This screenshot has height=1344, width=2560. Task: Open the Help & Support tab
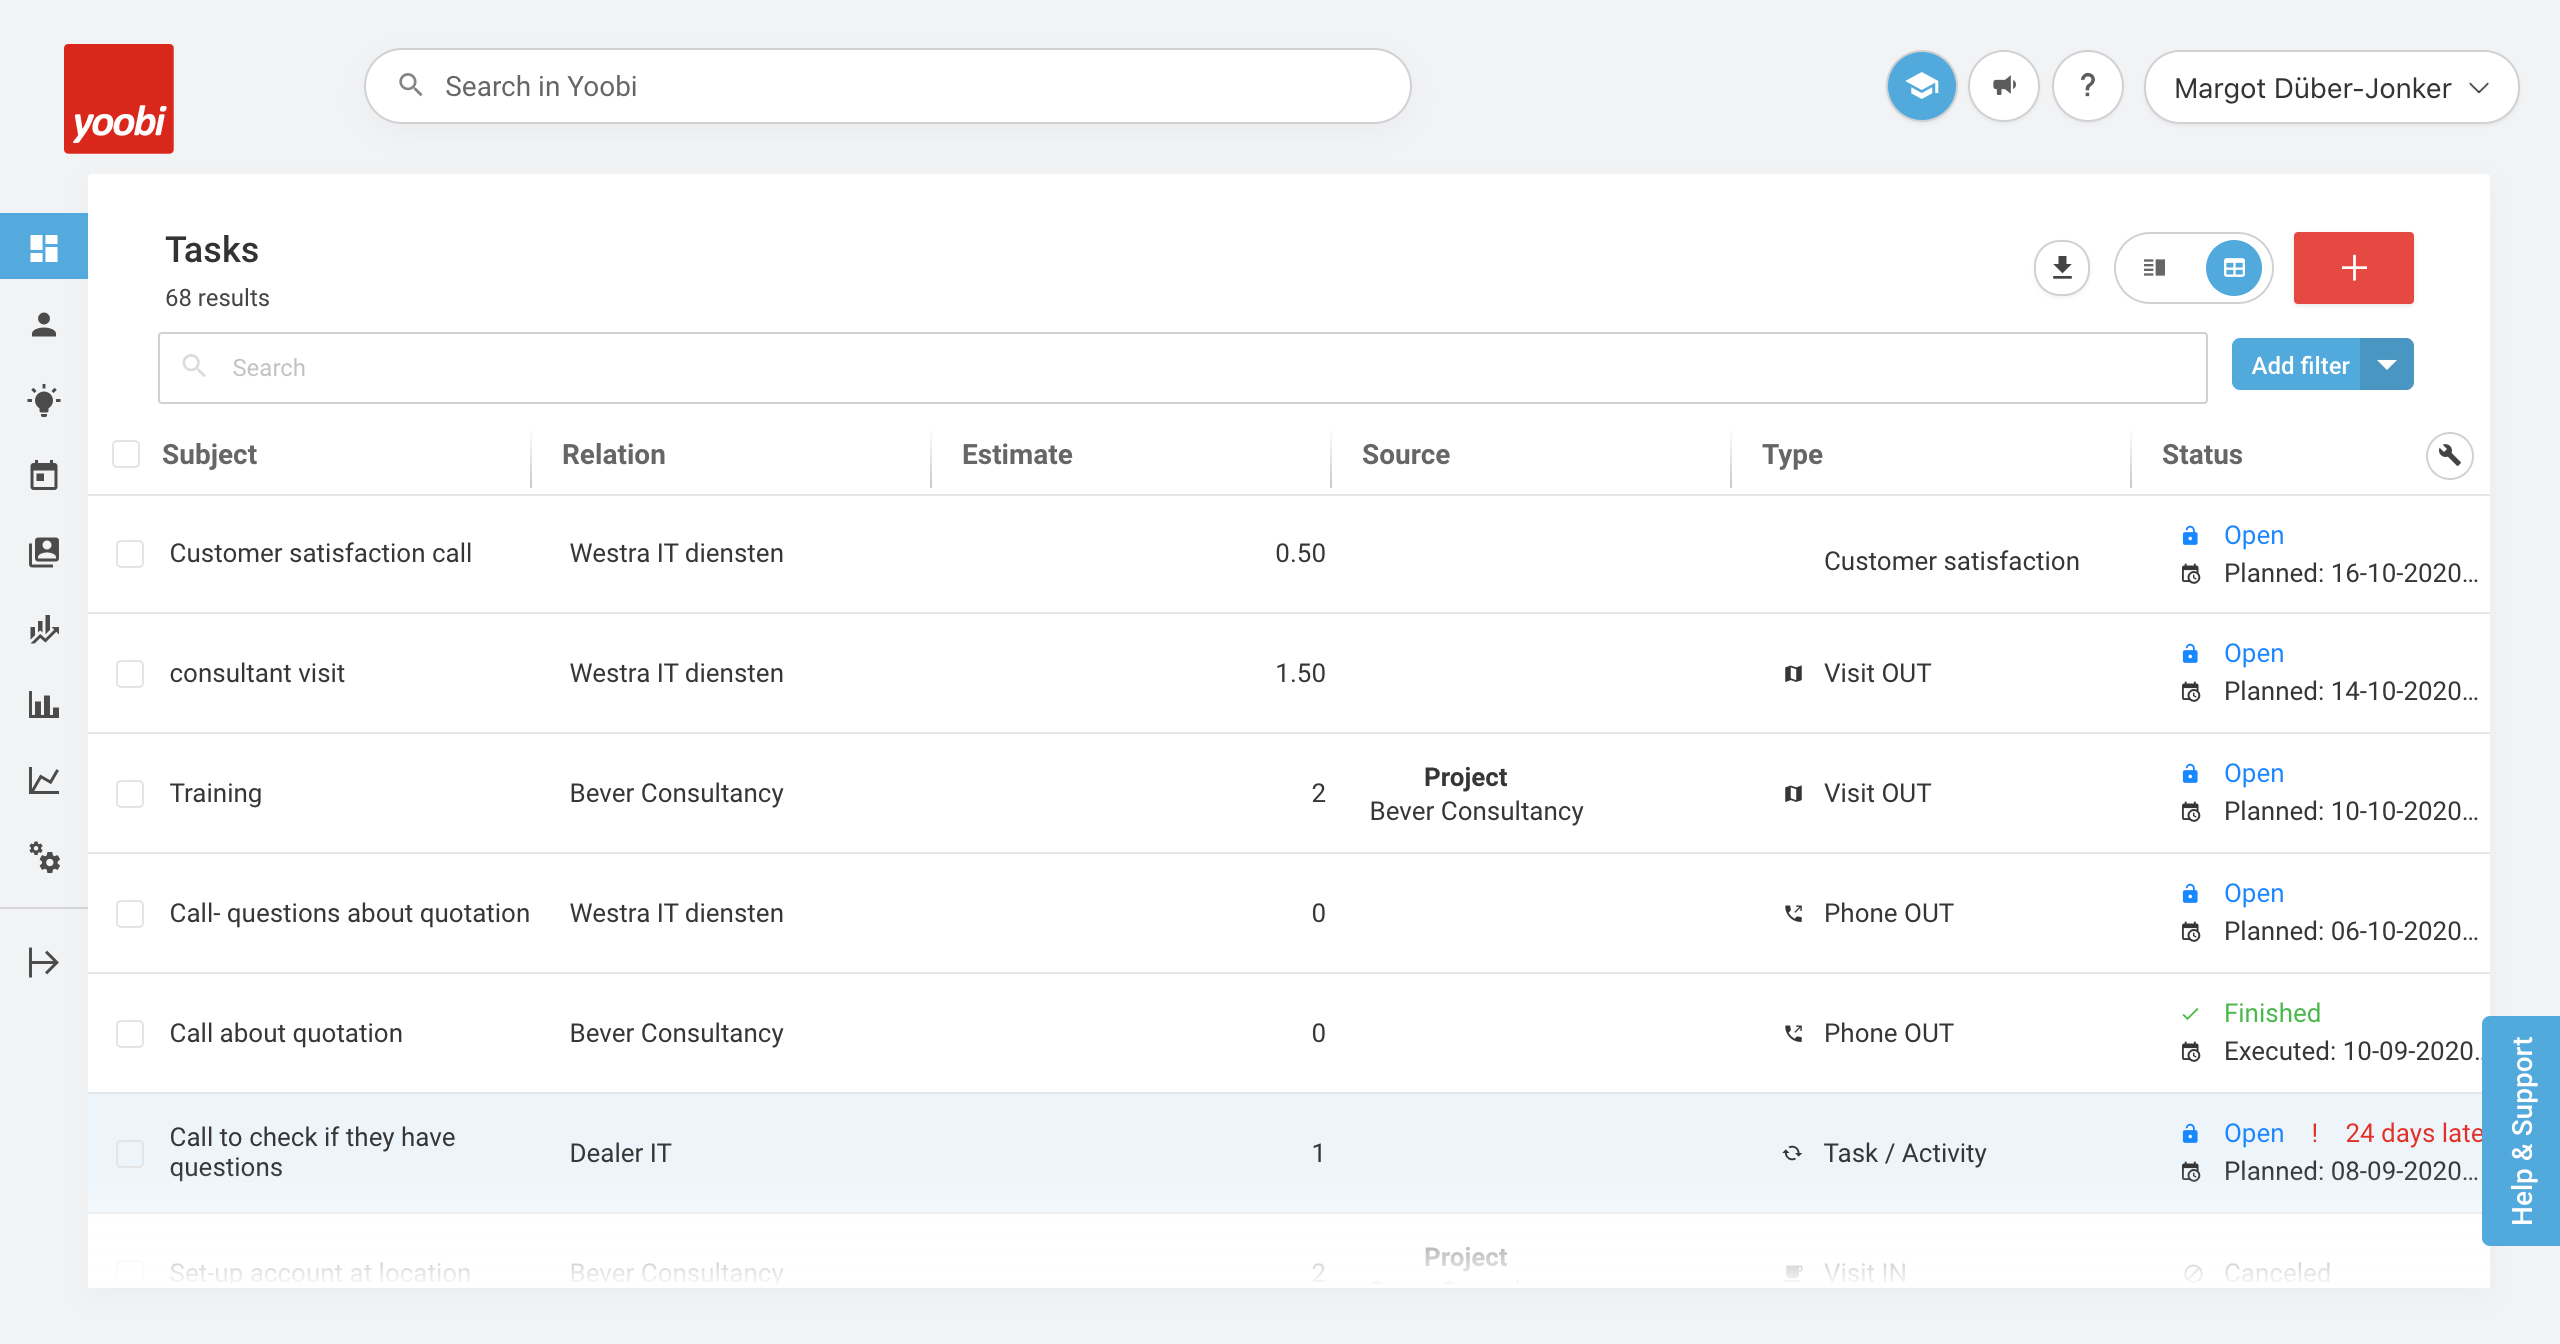2521,1130
